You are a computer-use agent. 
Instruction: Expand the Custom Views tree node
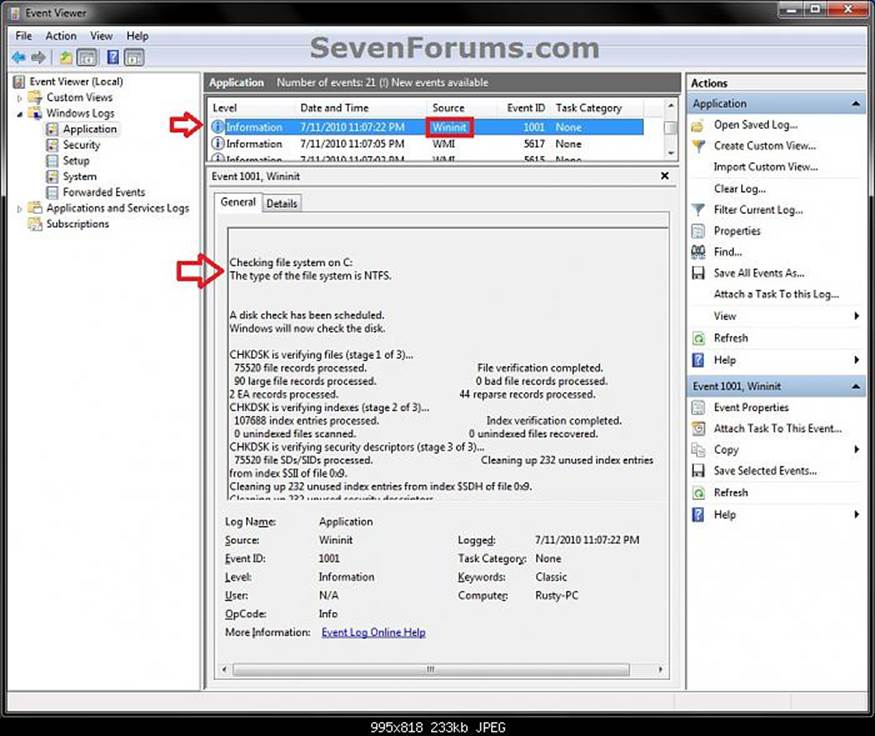point(20,98)
